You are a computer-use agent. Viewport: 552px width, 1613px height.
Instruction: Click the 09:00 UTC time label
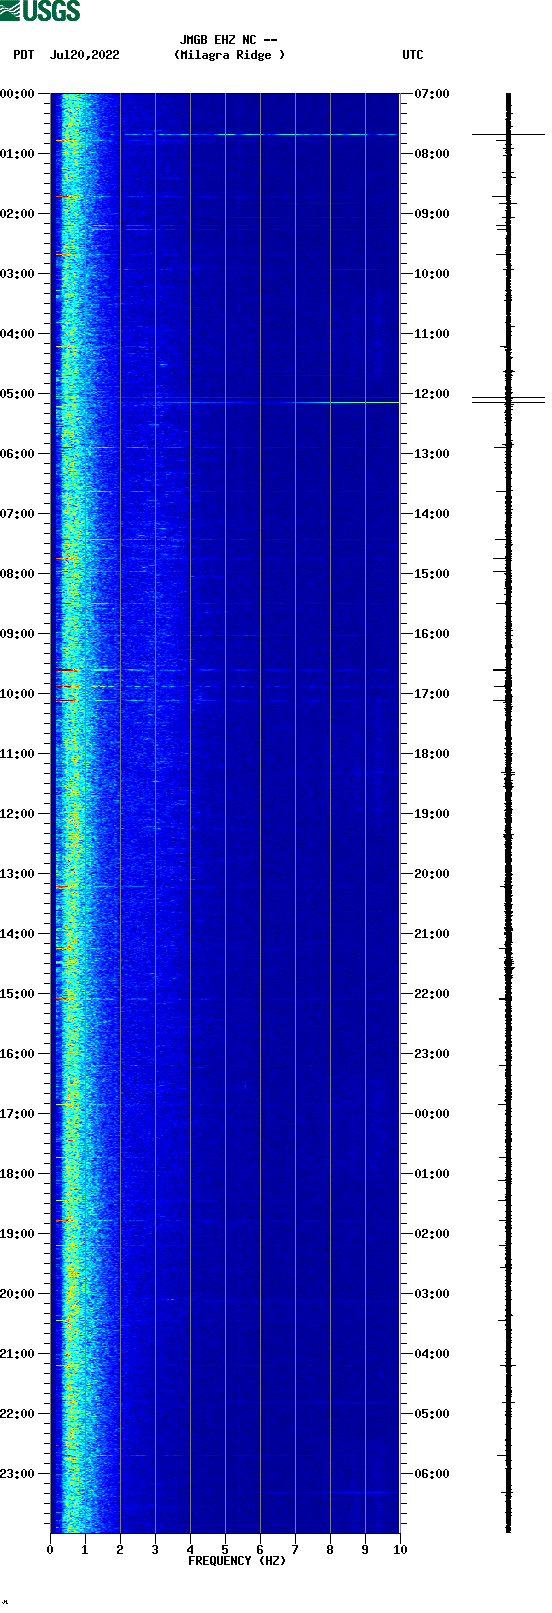click(x=432, y=214)
